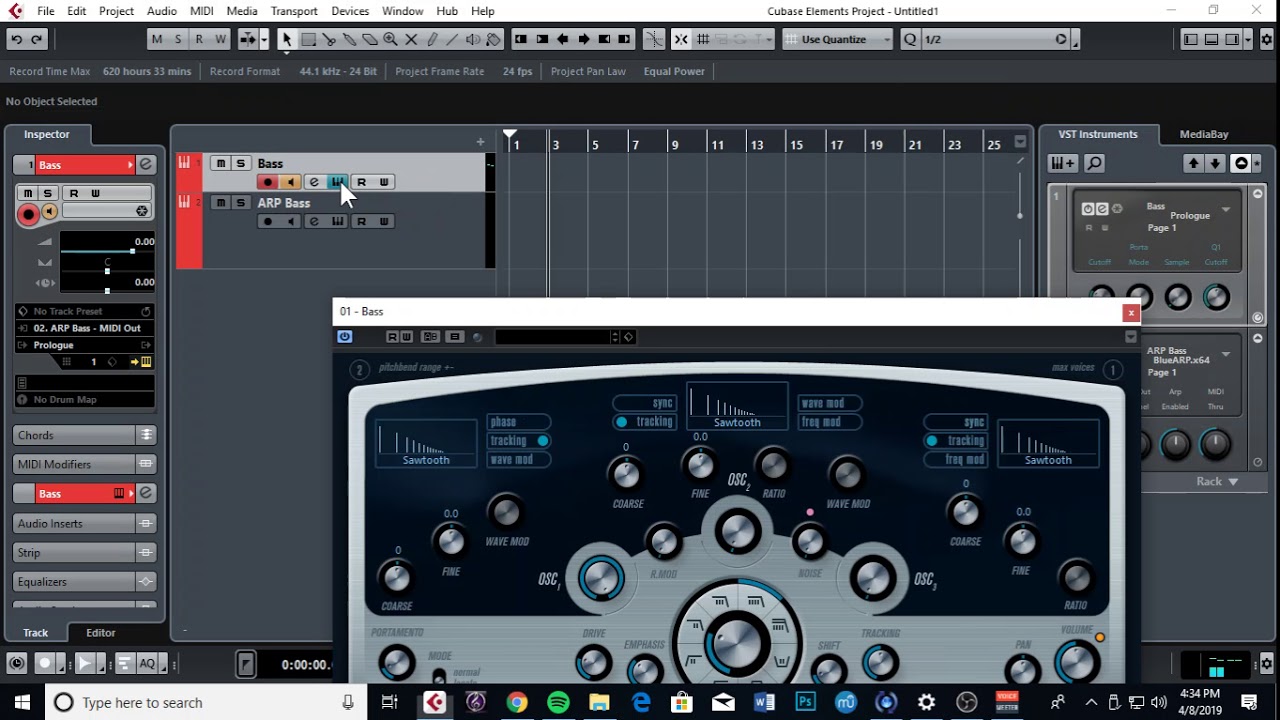
Task: Open Spotify from the taskbar
Action: click(x=558, y=702)
